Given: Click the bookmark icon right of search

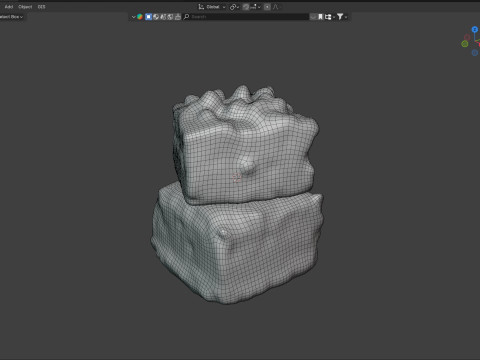Looking at the screenshot, I should (x=320, y=17).
